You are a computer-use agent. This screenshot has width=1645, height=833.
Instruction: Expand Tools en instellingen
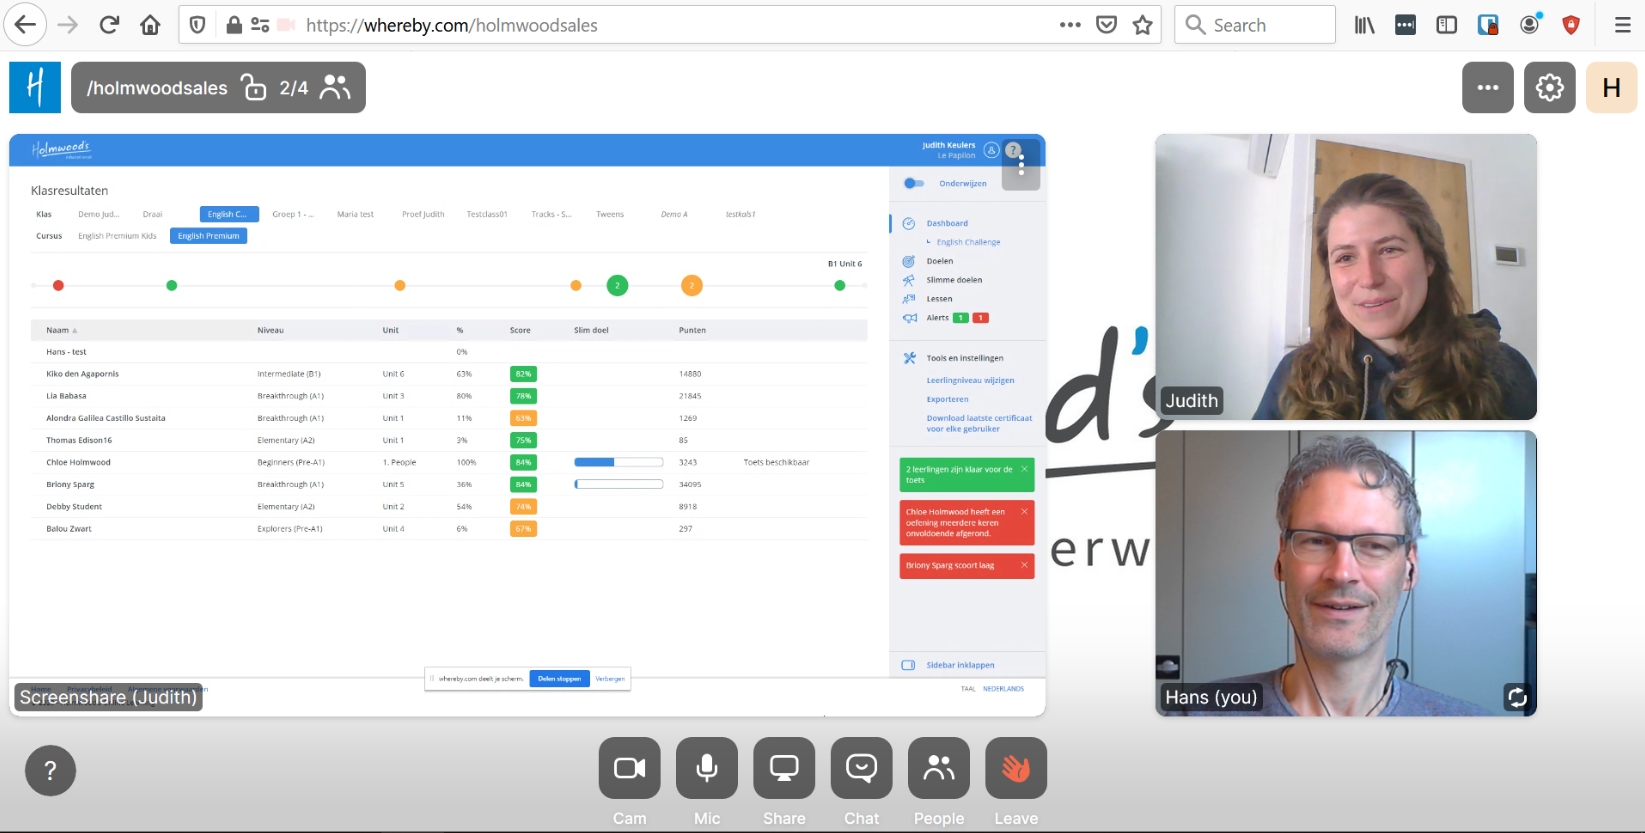point(965,358)
